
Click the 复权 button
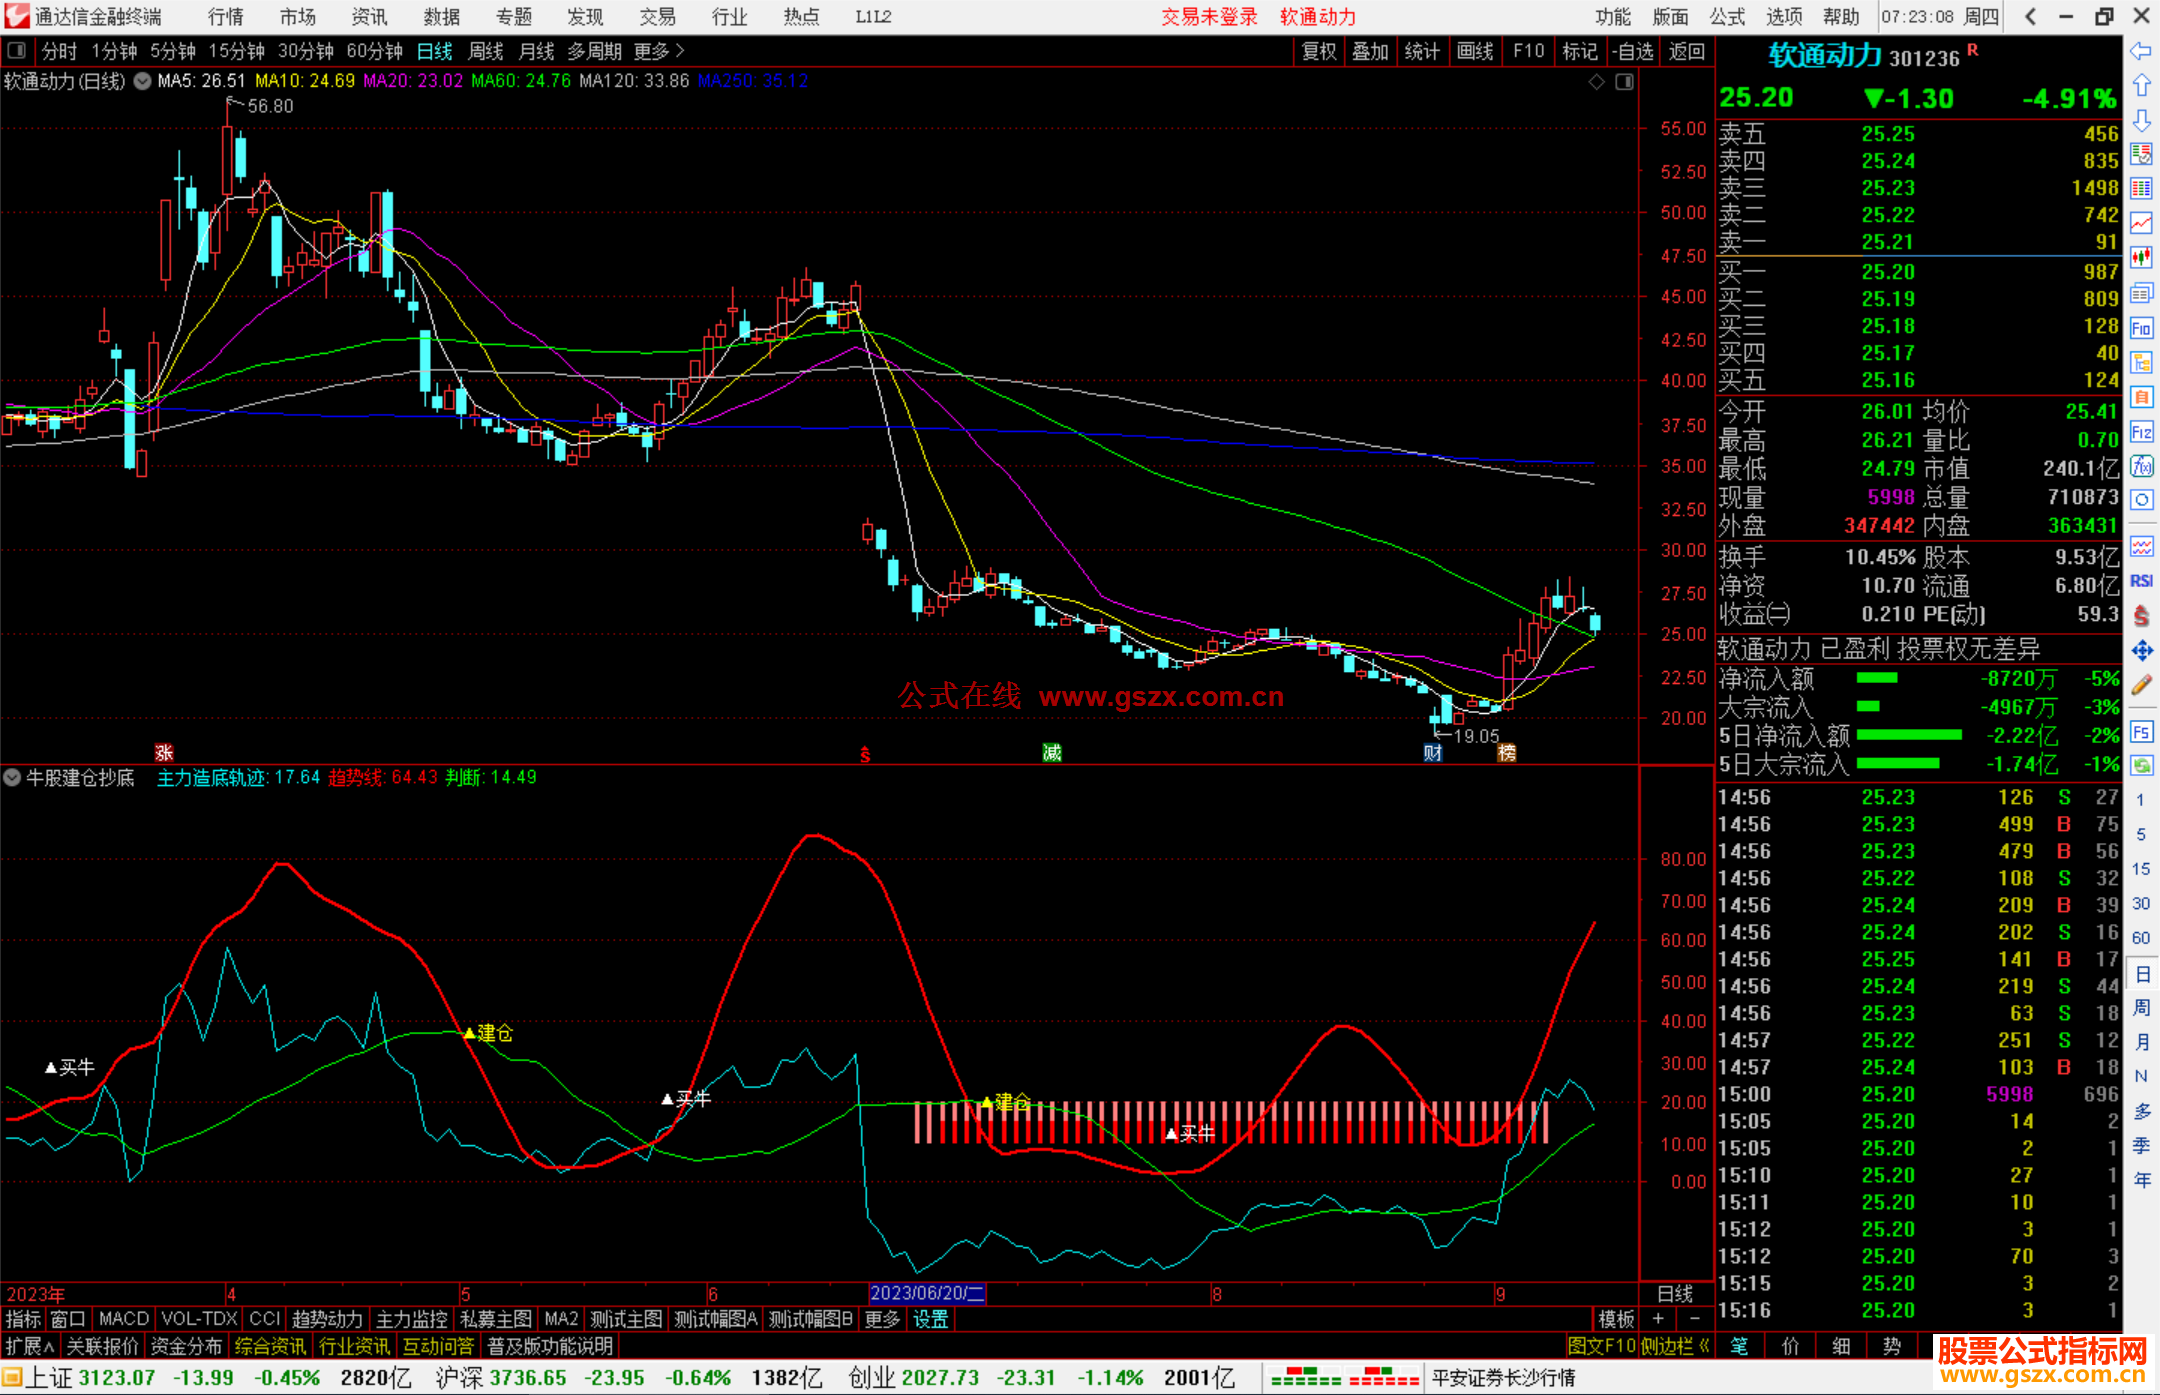pos(1318,51)
